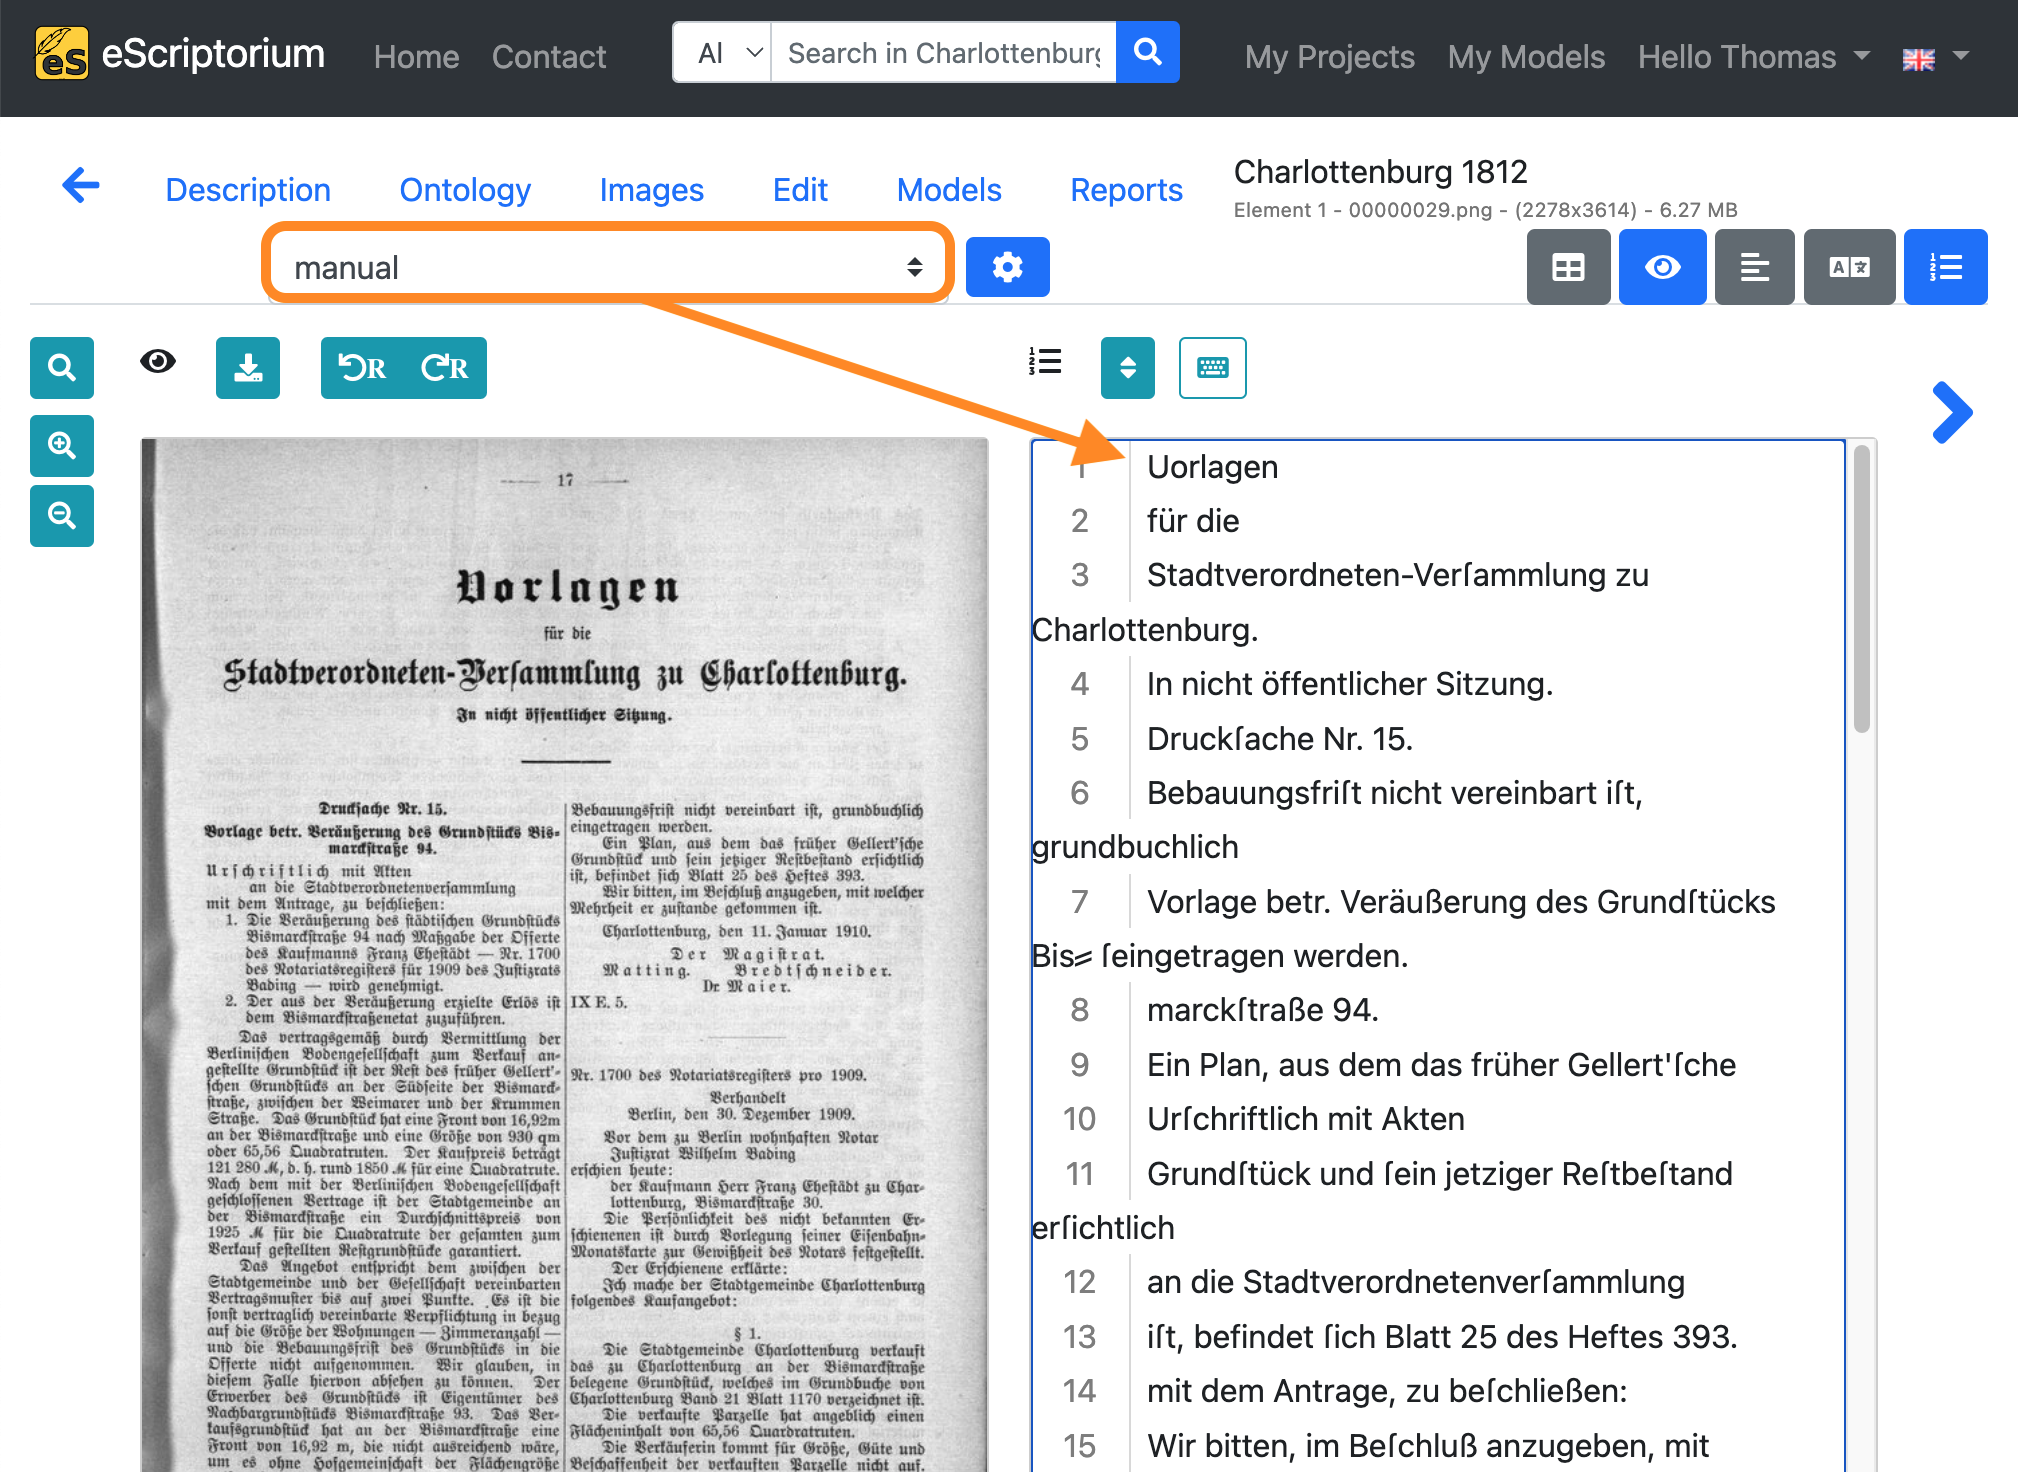
Task: Switch to the Models tab
Action: [x=949, y=190]
